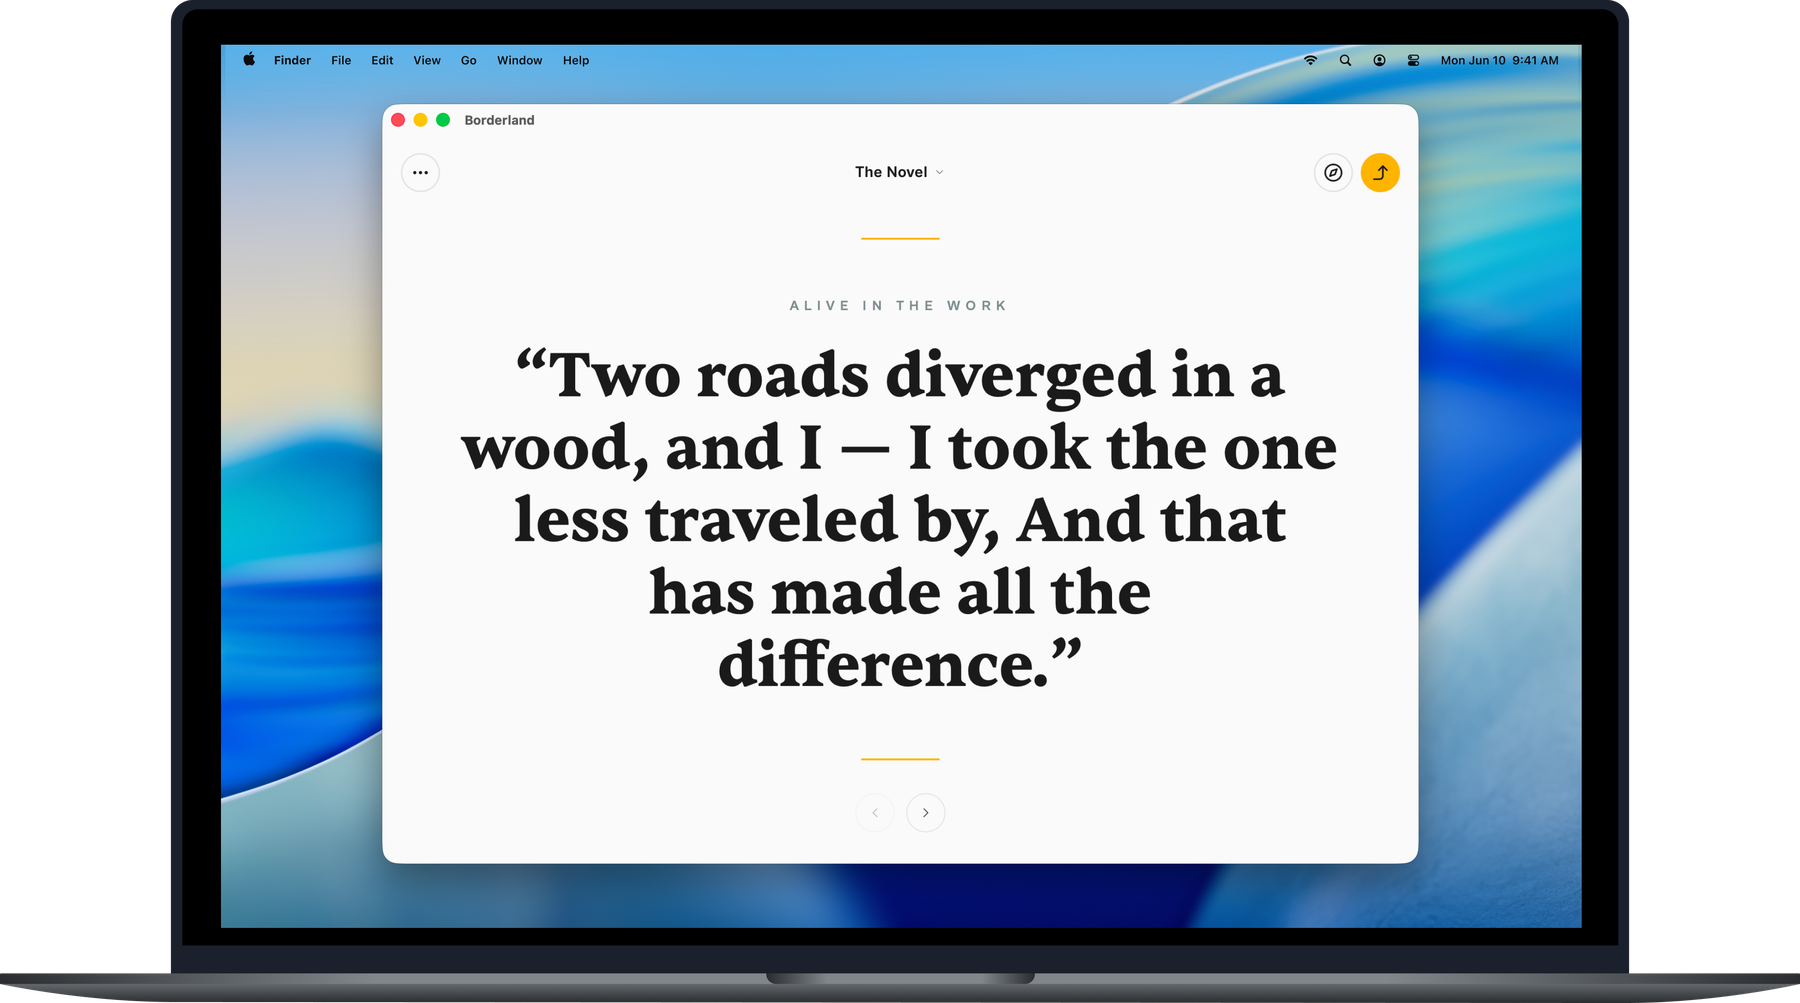The height and width of the screenshot is (1003, 1800).
Task: Click the Two roads diverged quote text
Action: click(x=899, y=519)
